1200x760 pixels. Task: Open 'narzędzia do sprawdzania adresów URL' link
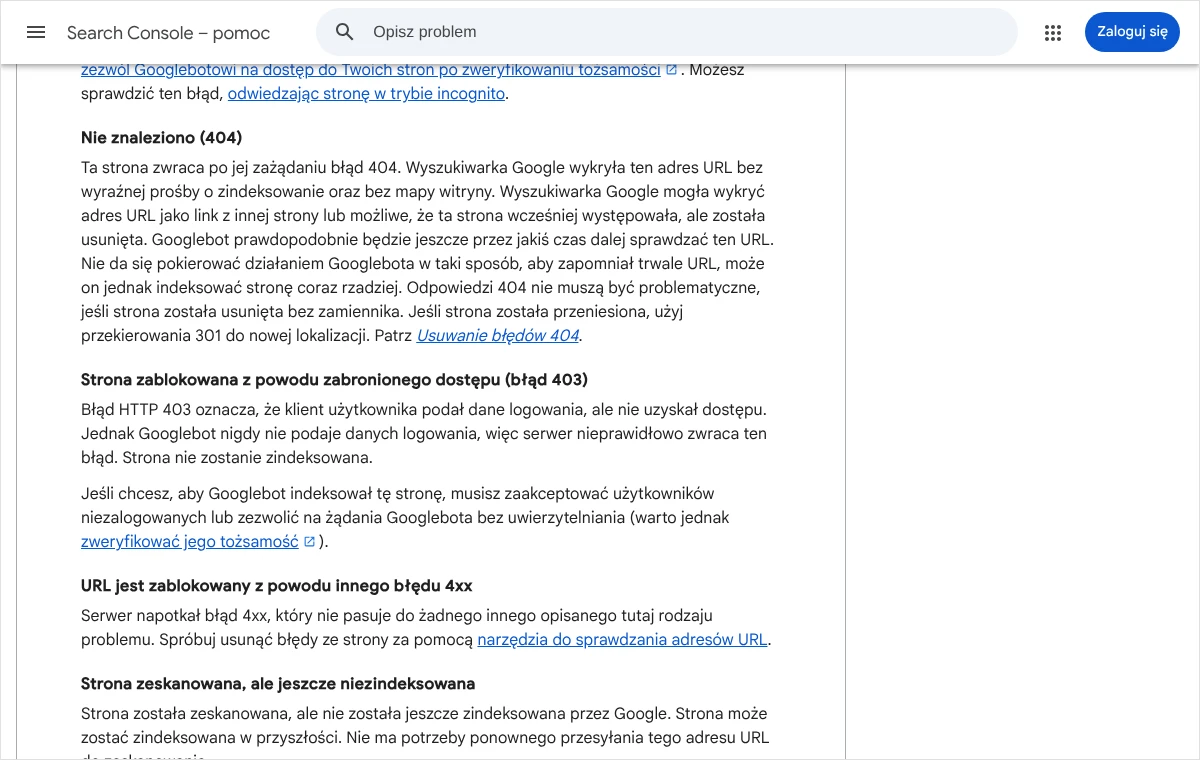[622, 640]
